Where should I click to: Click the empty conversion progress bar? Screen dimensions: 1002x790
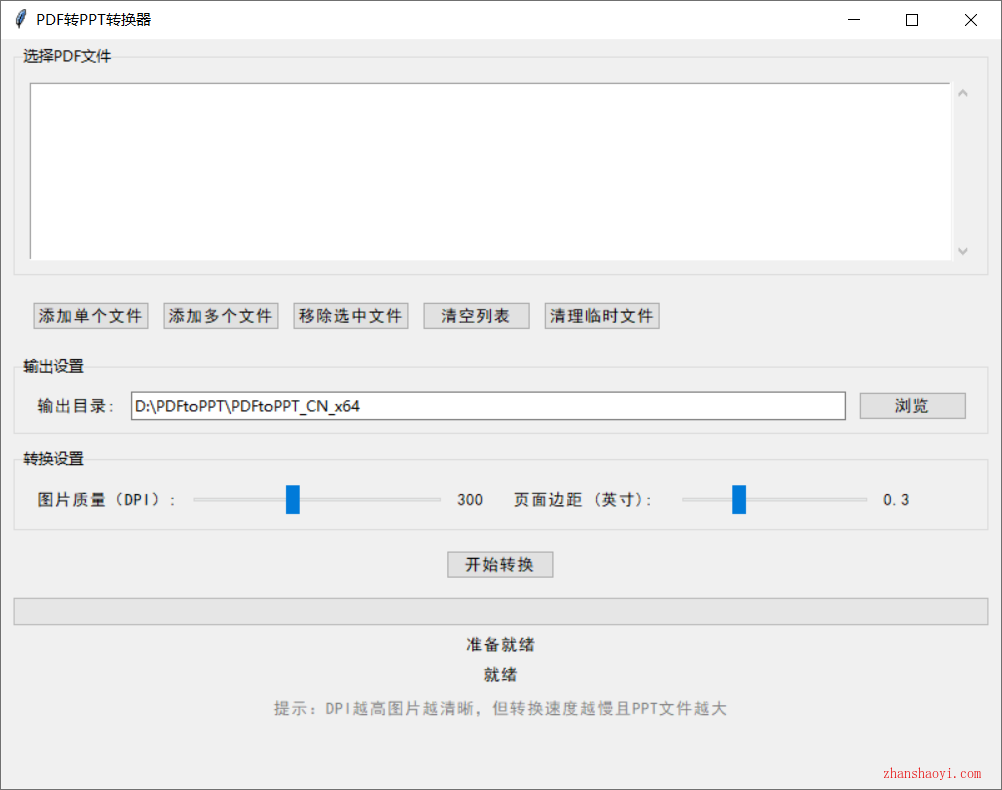click(x=500, y=612)
